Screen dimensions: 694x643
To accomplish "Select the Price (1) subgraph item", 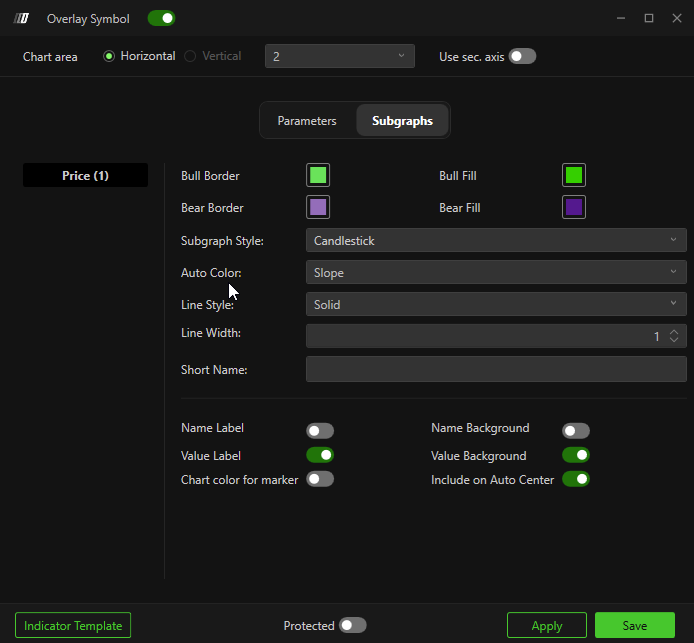I will (85, 176).
